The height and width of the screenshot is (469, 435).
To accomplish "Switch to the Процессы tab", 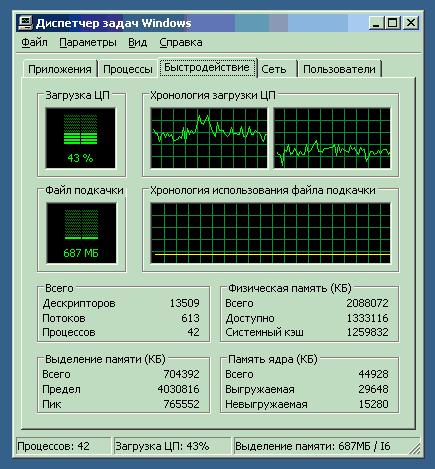I will point(128,69).
